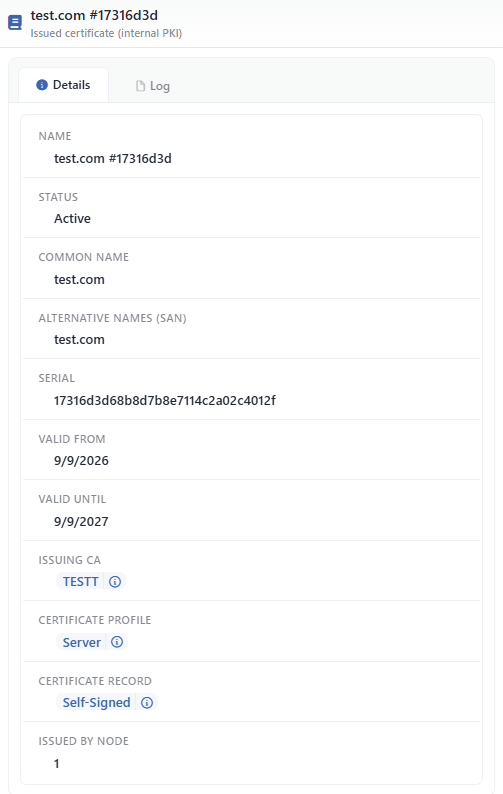Click the Active status value
The image size is (503, 794).
[72, 219]
